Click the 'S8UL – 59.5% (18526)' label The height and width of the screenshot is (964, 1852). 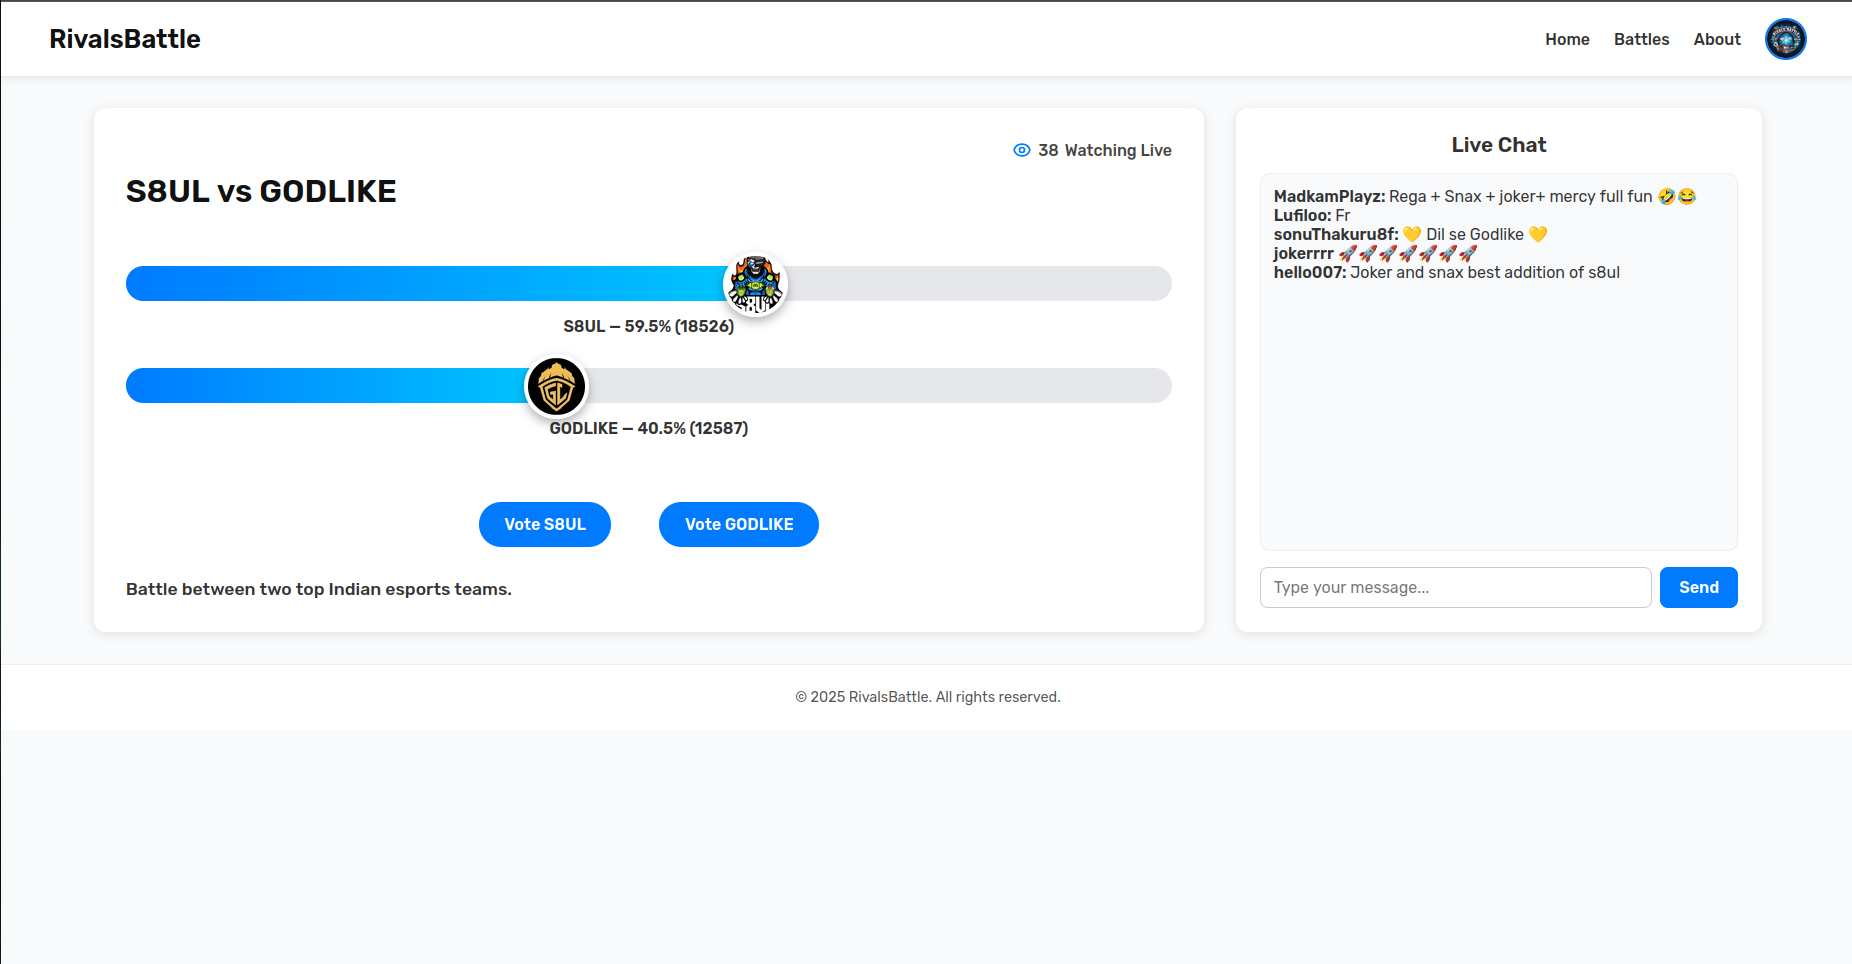(648, 326)
